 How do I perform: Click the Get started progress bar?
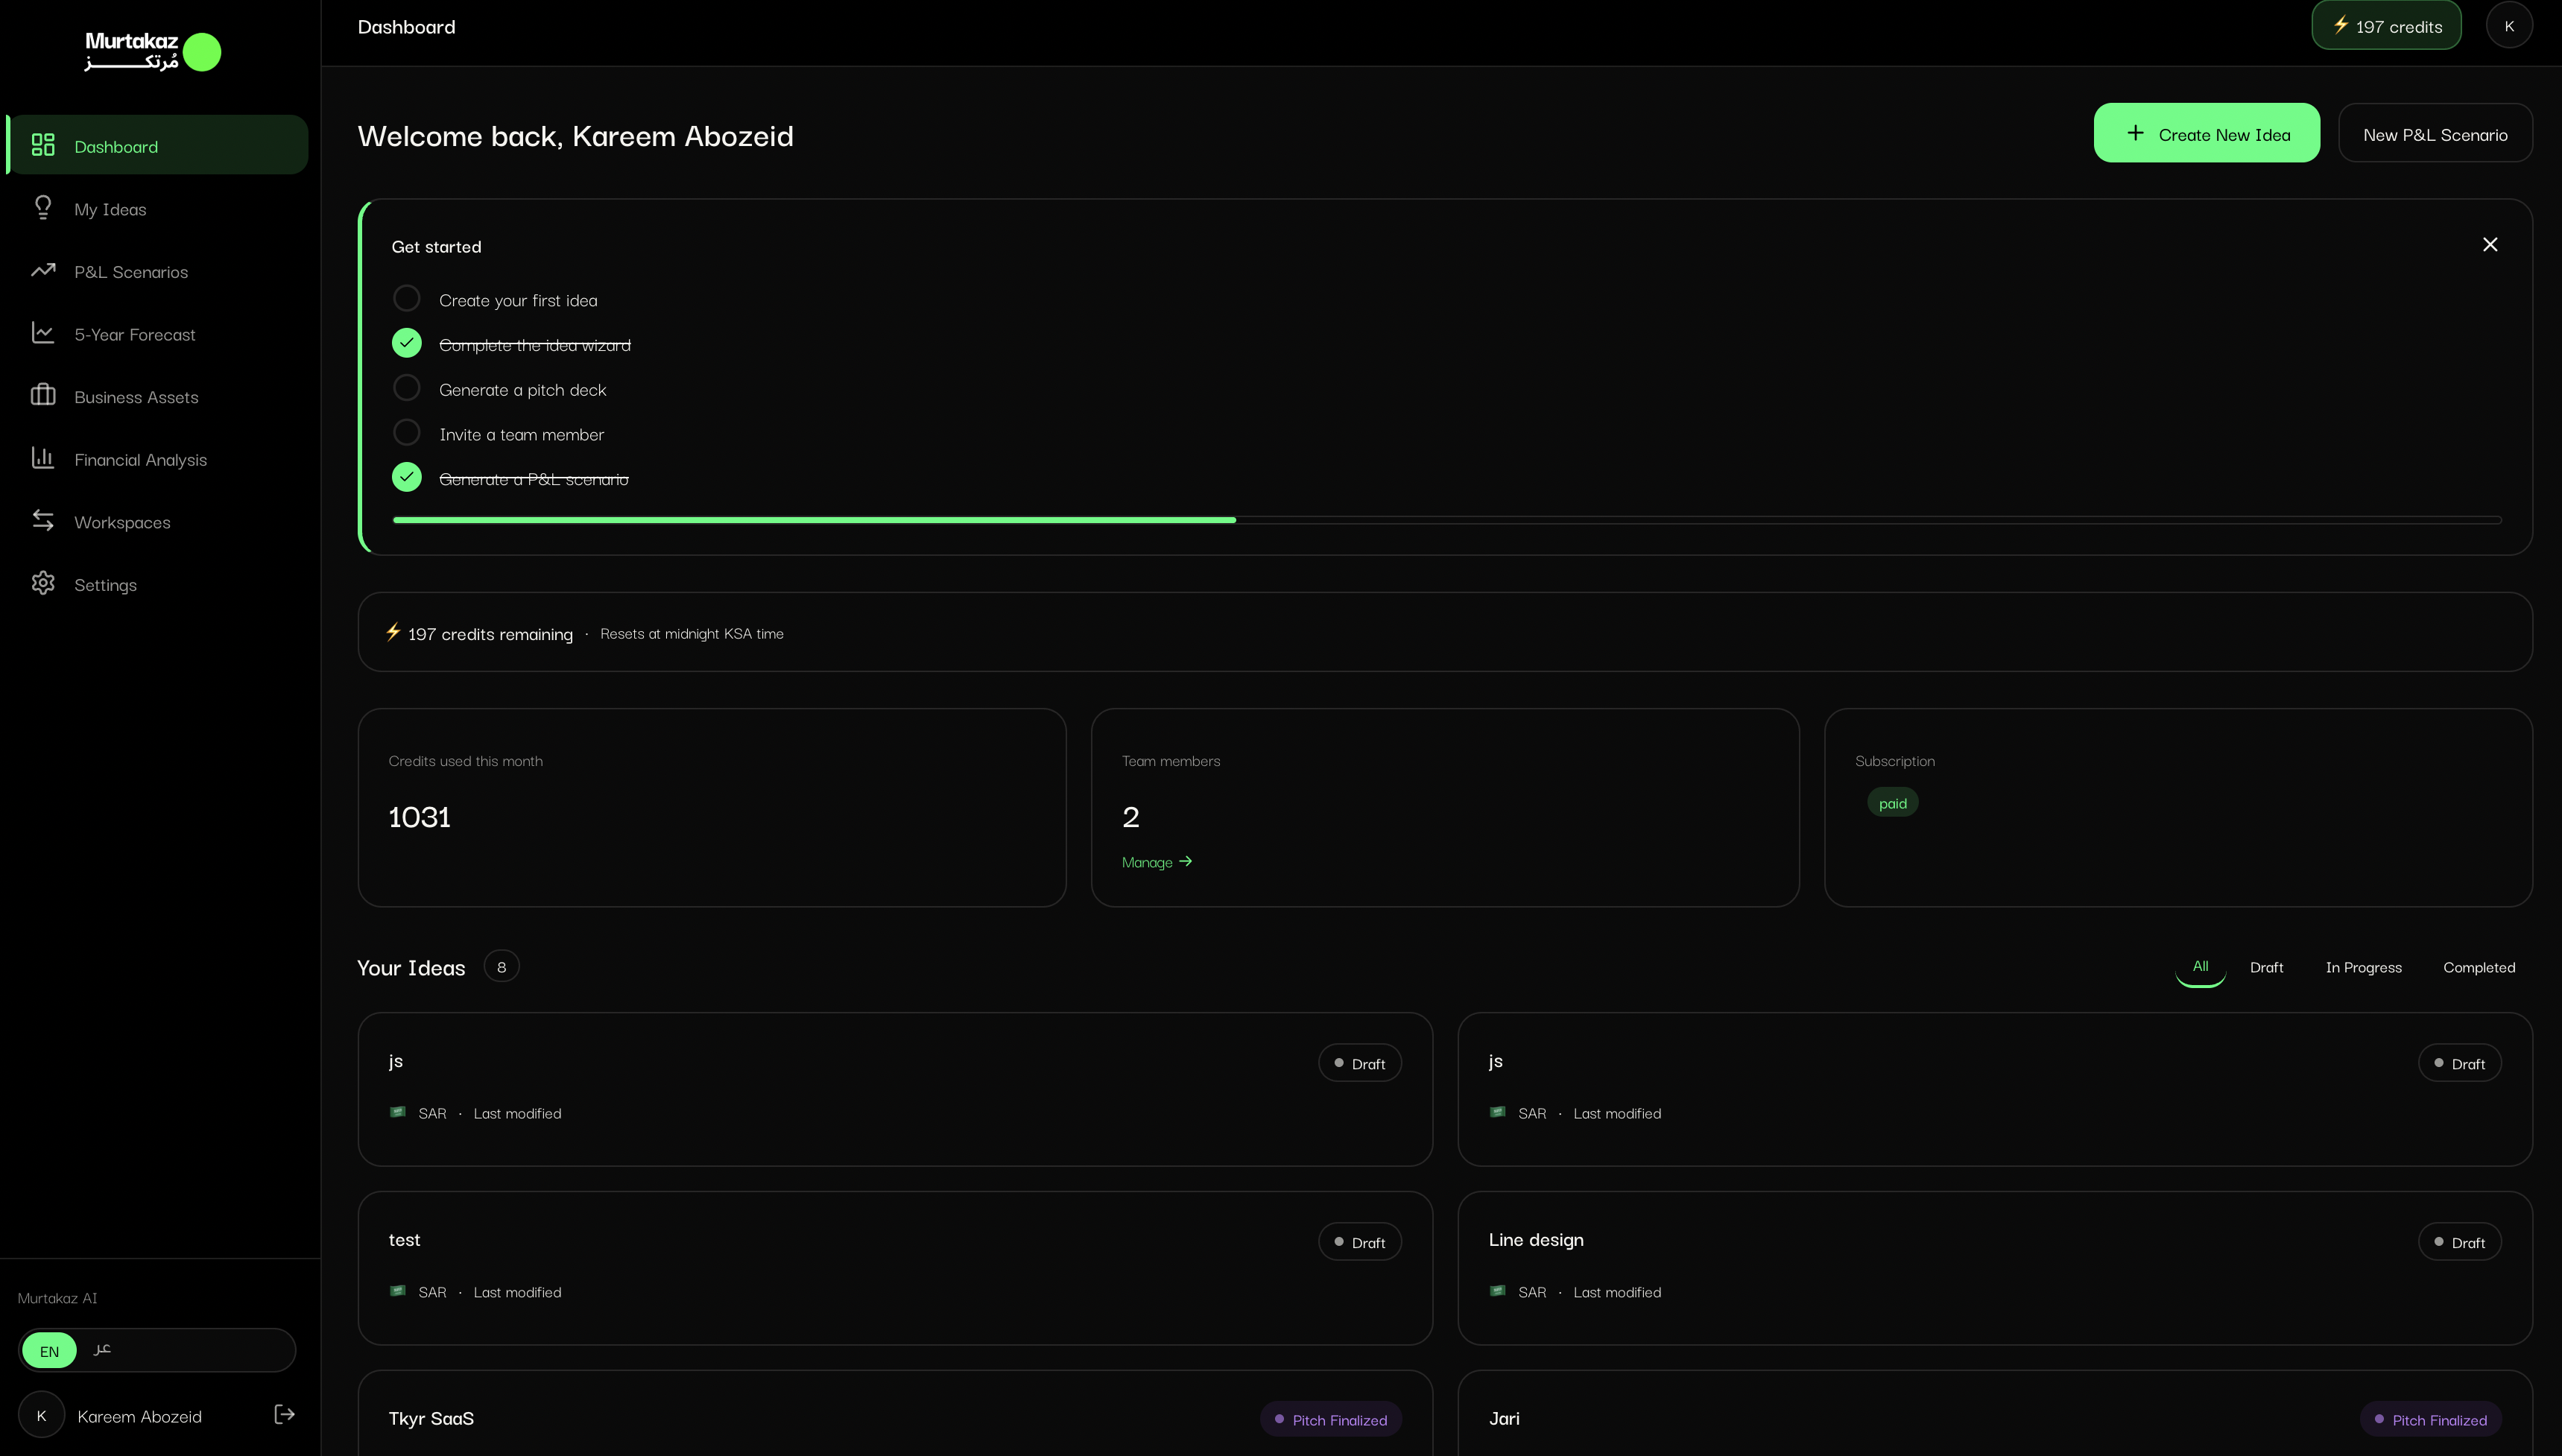point(1447,520)
